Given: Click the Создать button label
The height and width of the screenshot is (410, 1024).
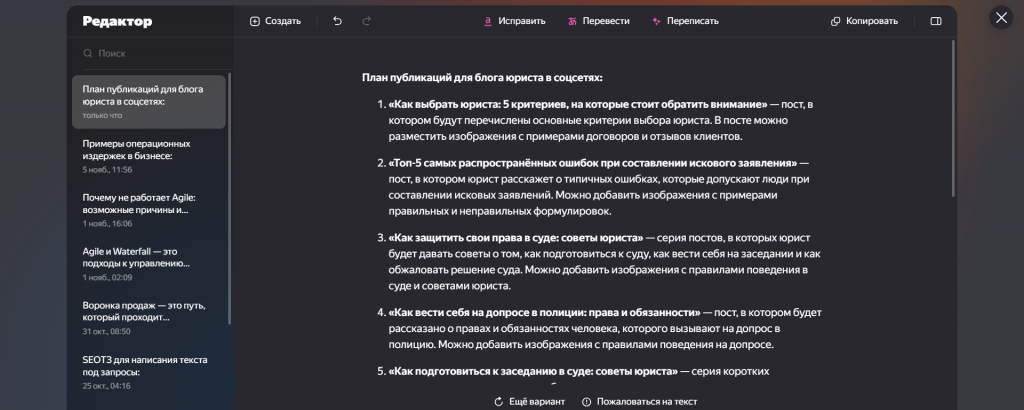Looking at the screenshot, I should [283, 21].
